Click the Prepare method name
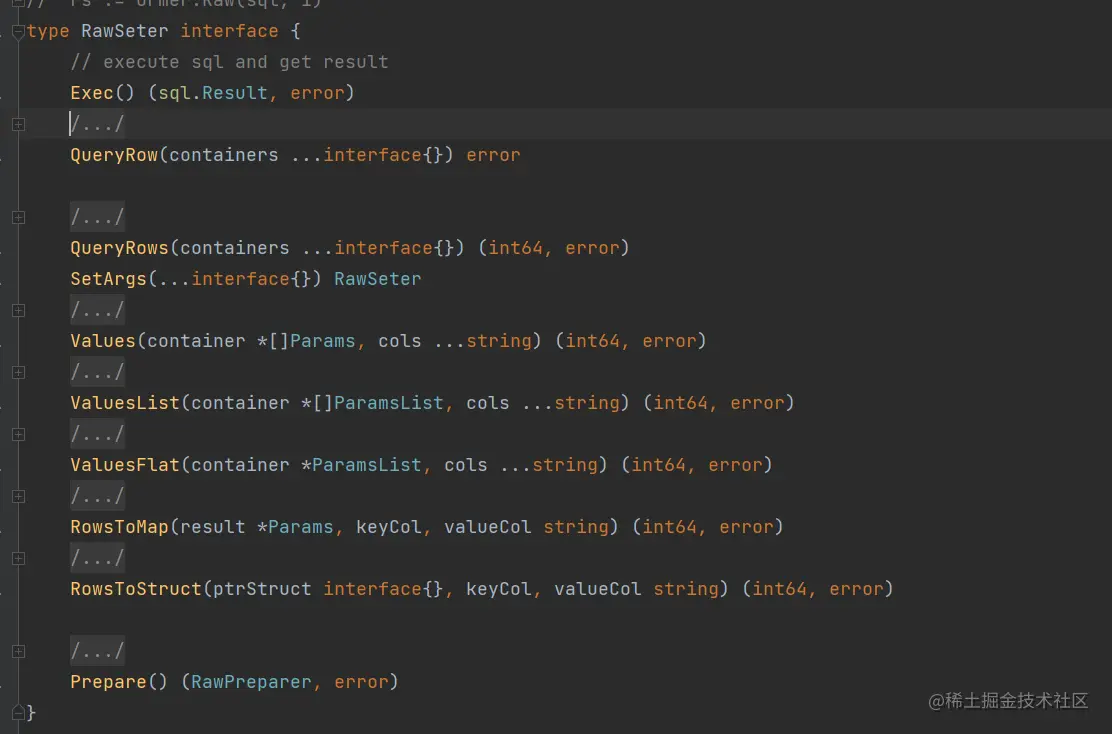 (x=108, y=682)
